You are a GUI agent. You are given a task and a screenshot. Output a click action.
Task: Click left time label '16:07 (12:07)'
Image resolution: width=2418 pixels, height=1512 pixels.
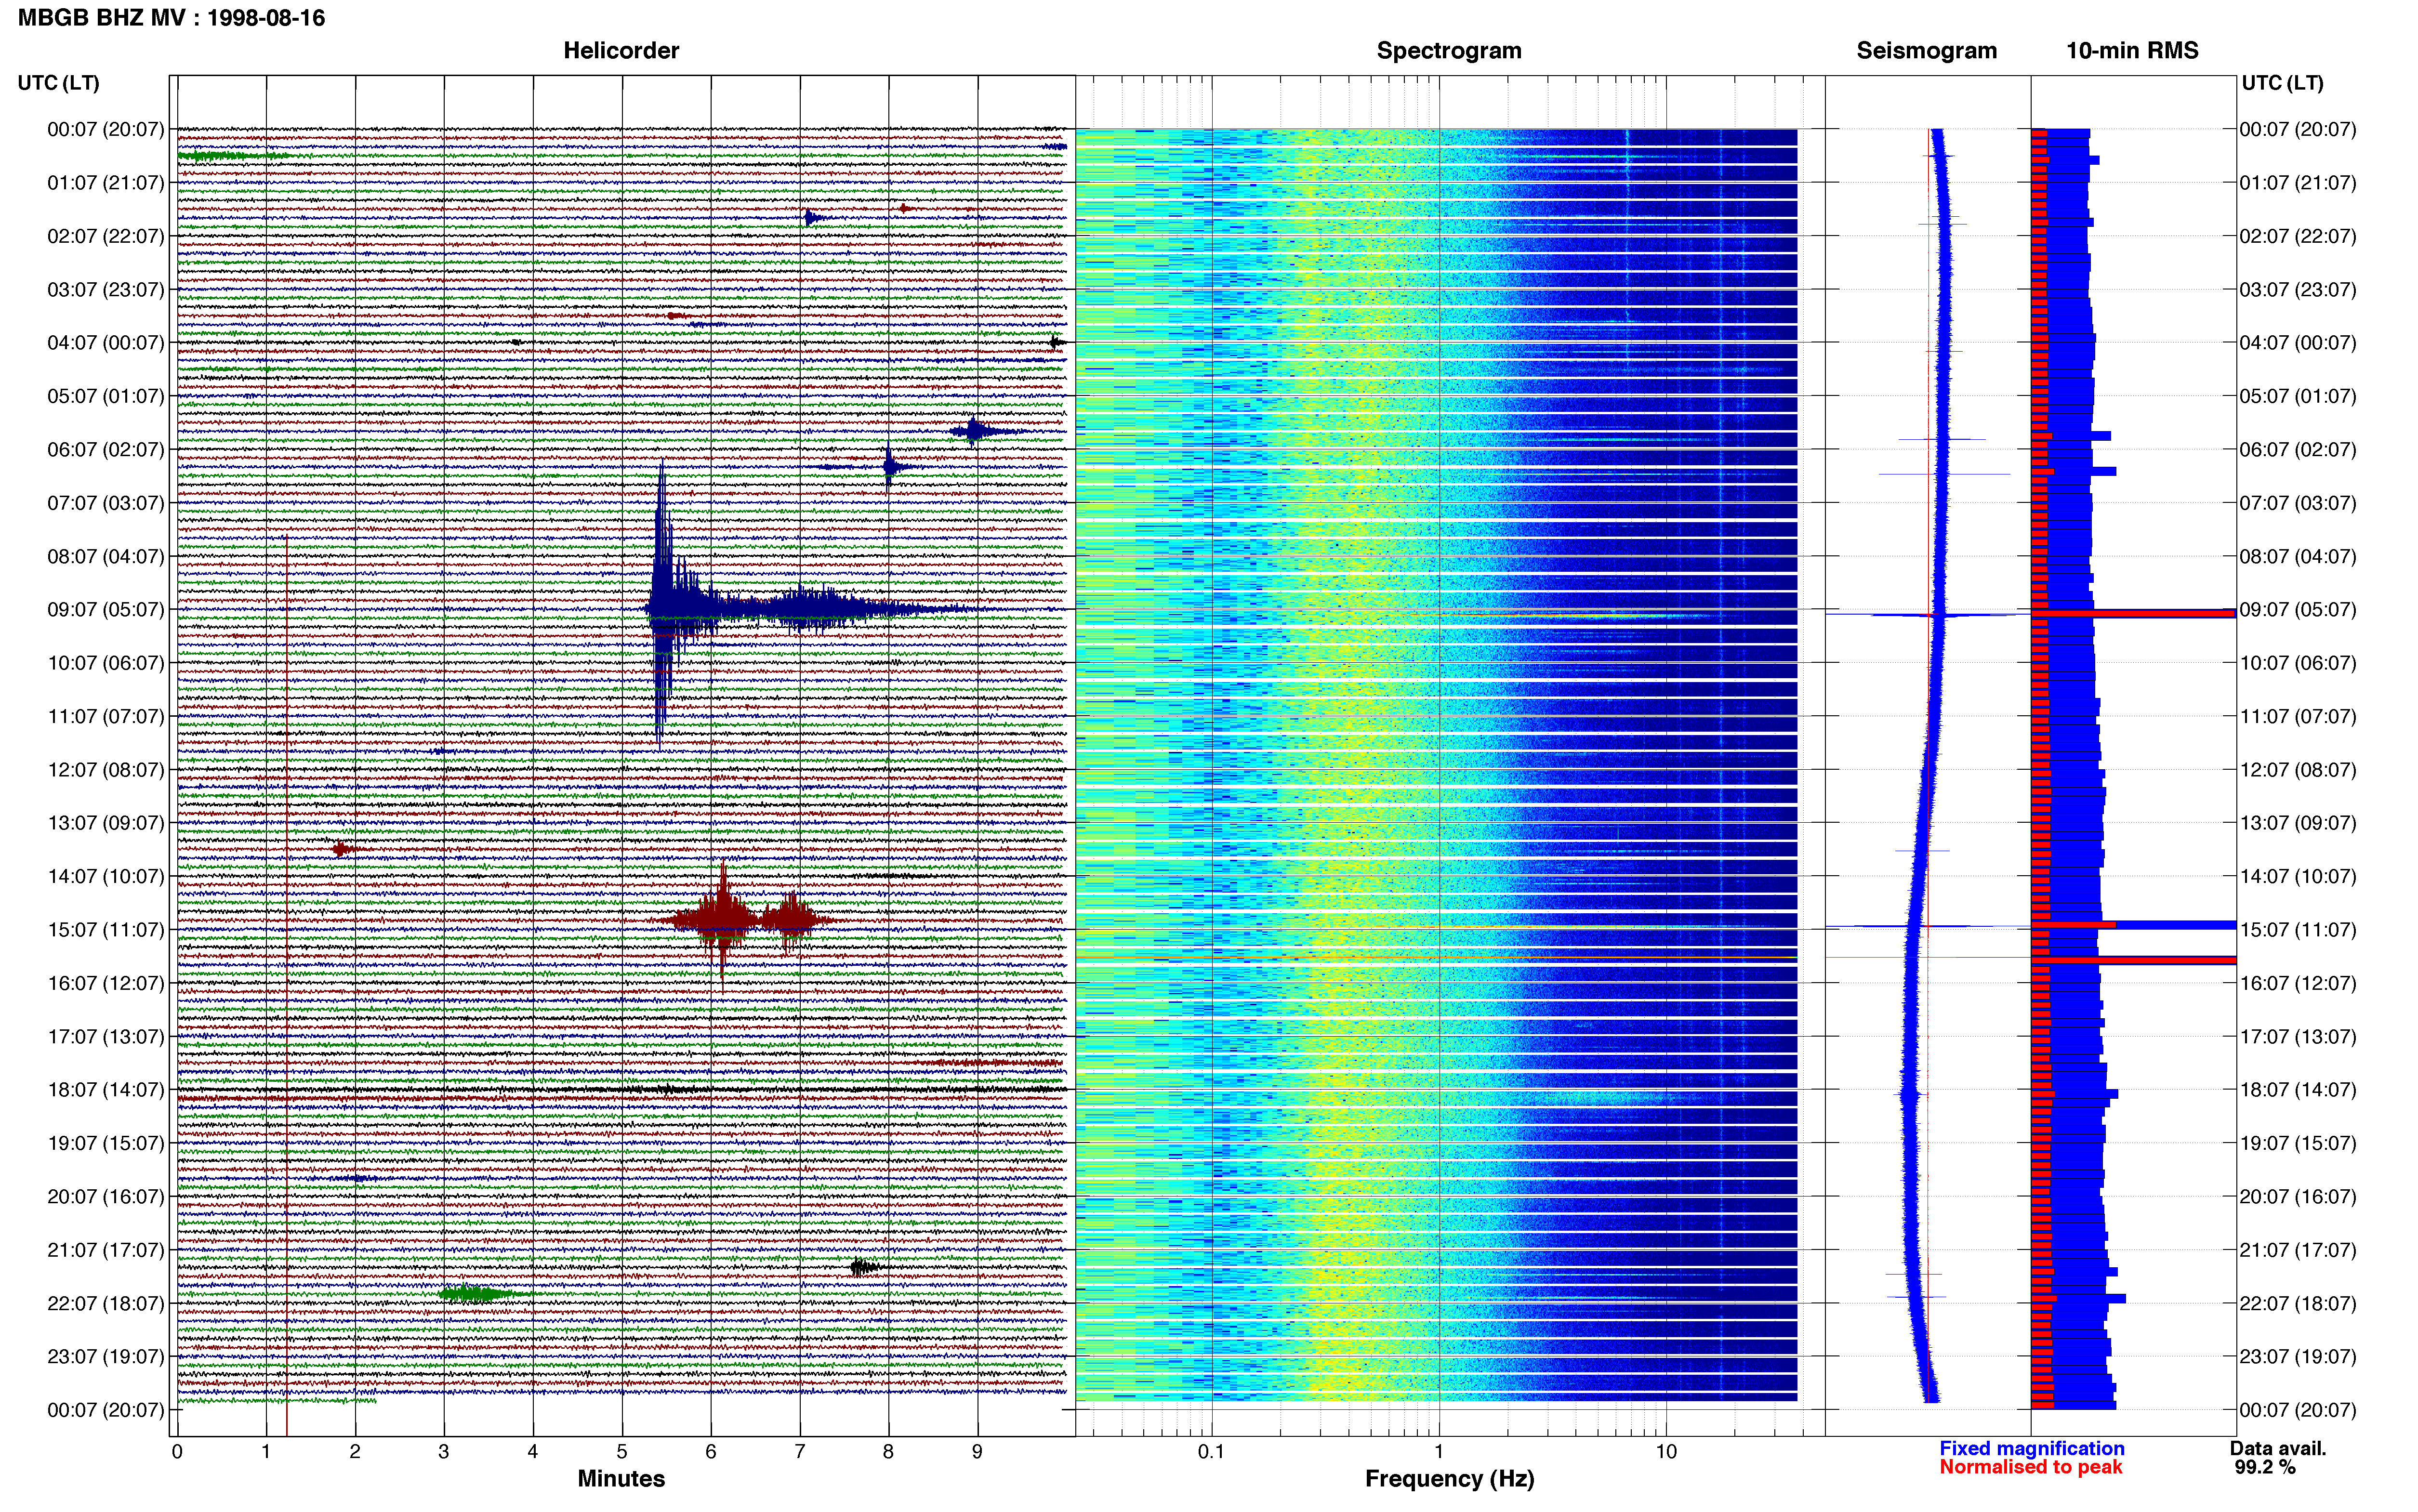tap(106, 983)
